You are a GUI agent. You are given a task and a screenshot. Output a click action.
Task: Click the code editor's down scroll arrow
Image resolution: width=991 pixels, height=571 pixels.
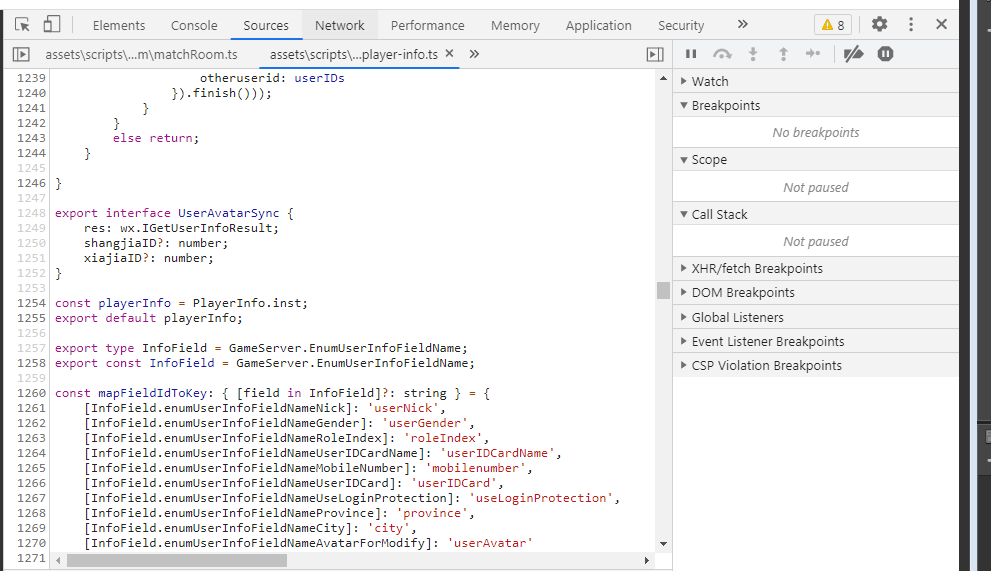coord(663,544)
